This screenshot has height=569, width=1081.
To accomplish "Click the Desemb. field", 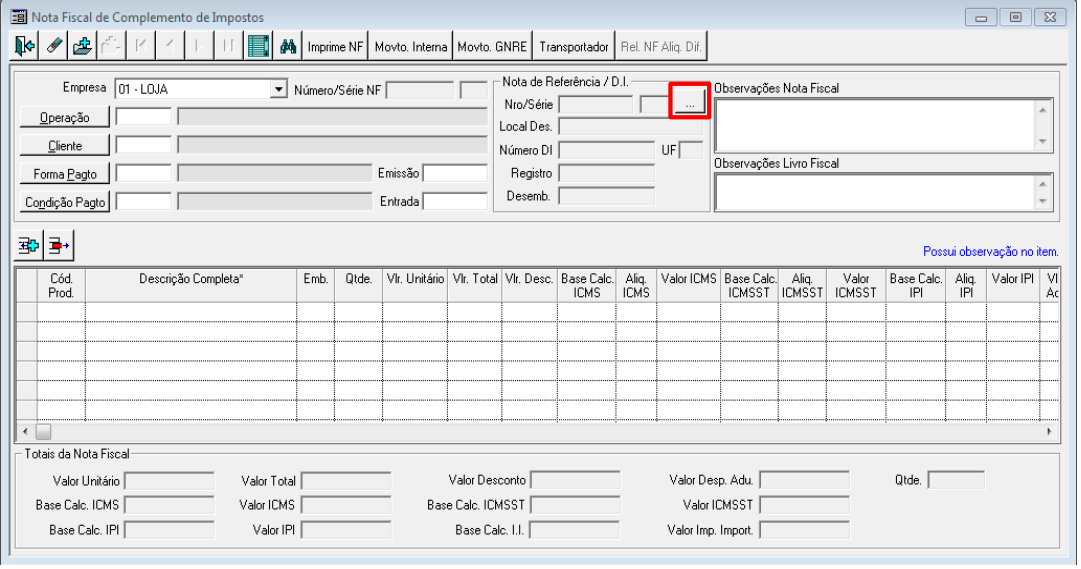I will pyautogui.click(x=607, y=196).
